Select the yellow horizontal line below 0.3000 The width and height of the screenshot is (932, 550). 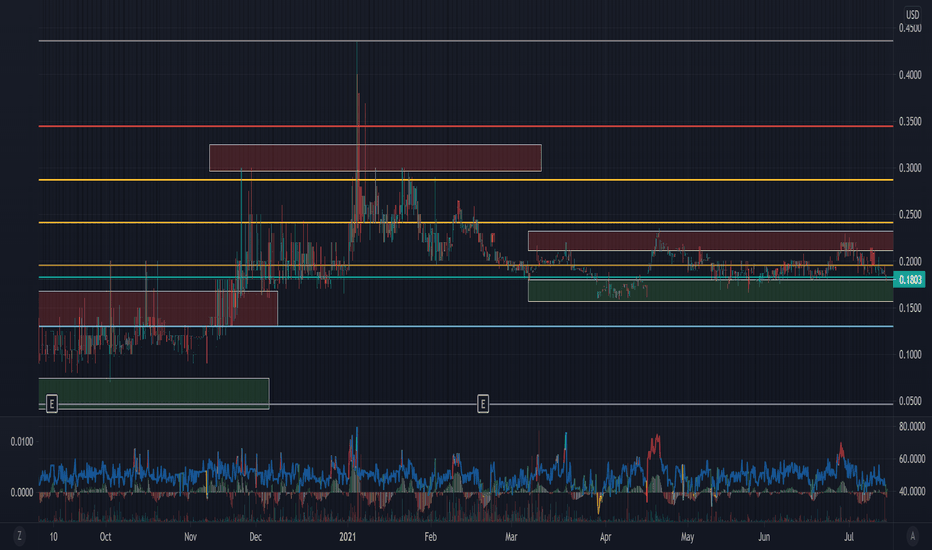coord(465,180)
